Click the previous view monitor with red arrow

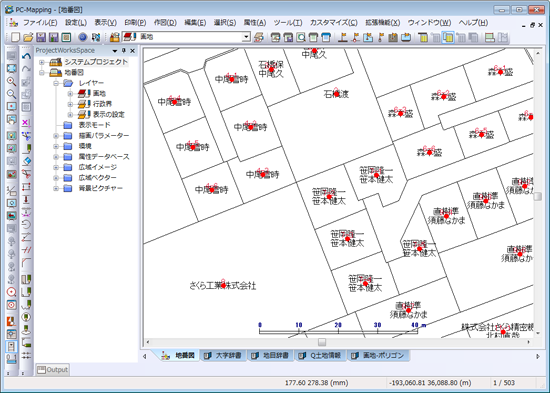12,215
